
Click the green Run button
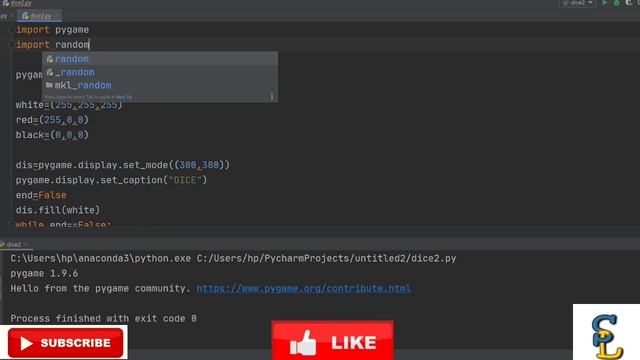pos(604,3)
